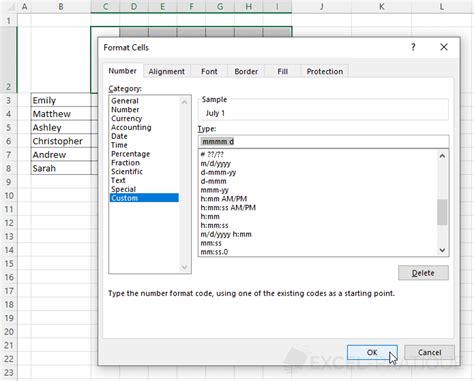Open the Fill tab
474x381 pixels.
(283, 71)
